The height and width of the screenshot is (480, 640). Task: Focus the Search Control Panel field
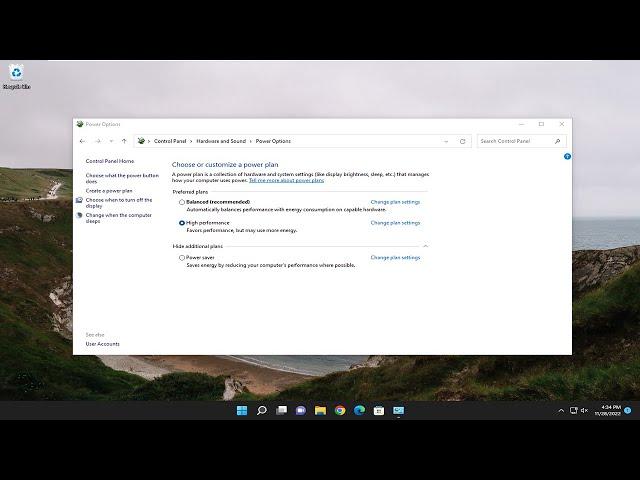pyautogui.click(x=522, y=141)
